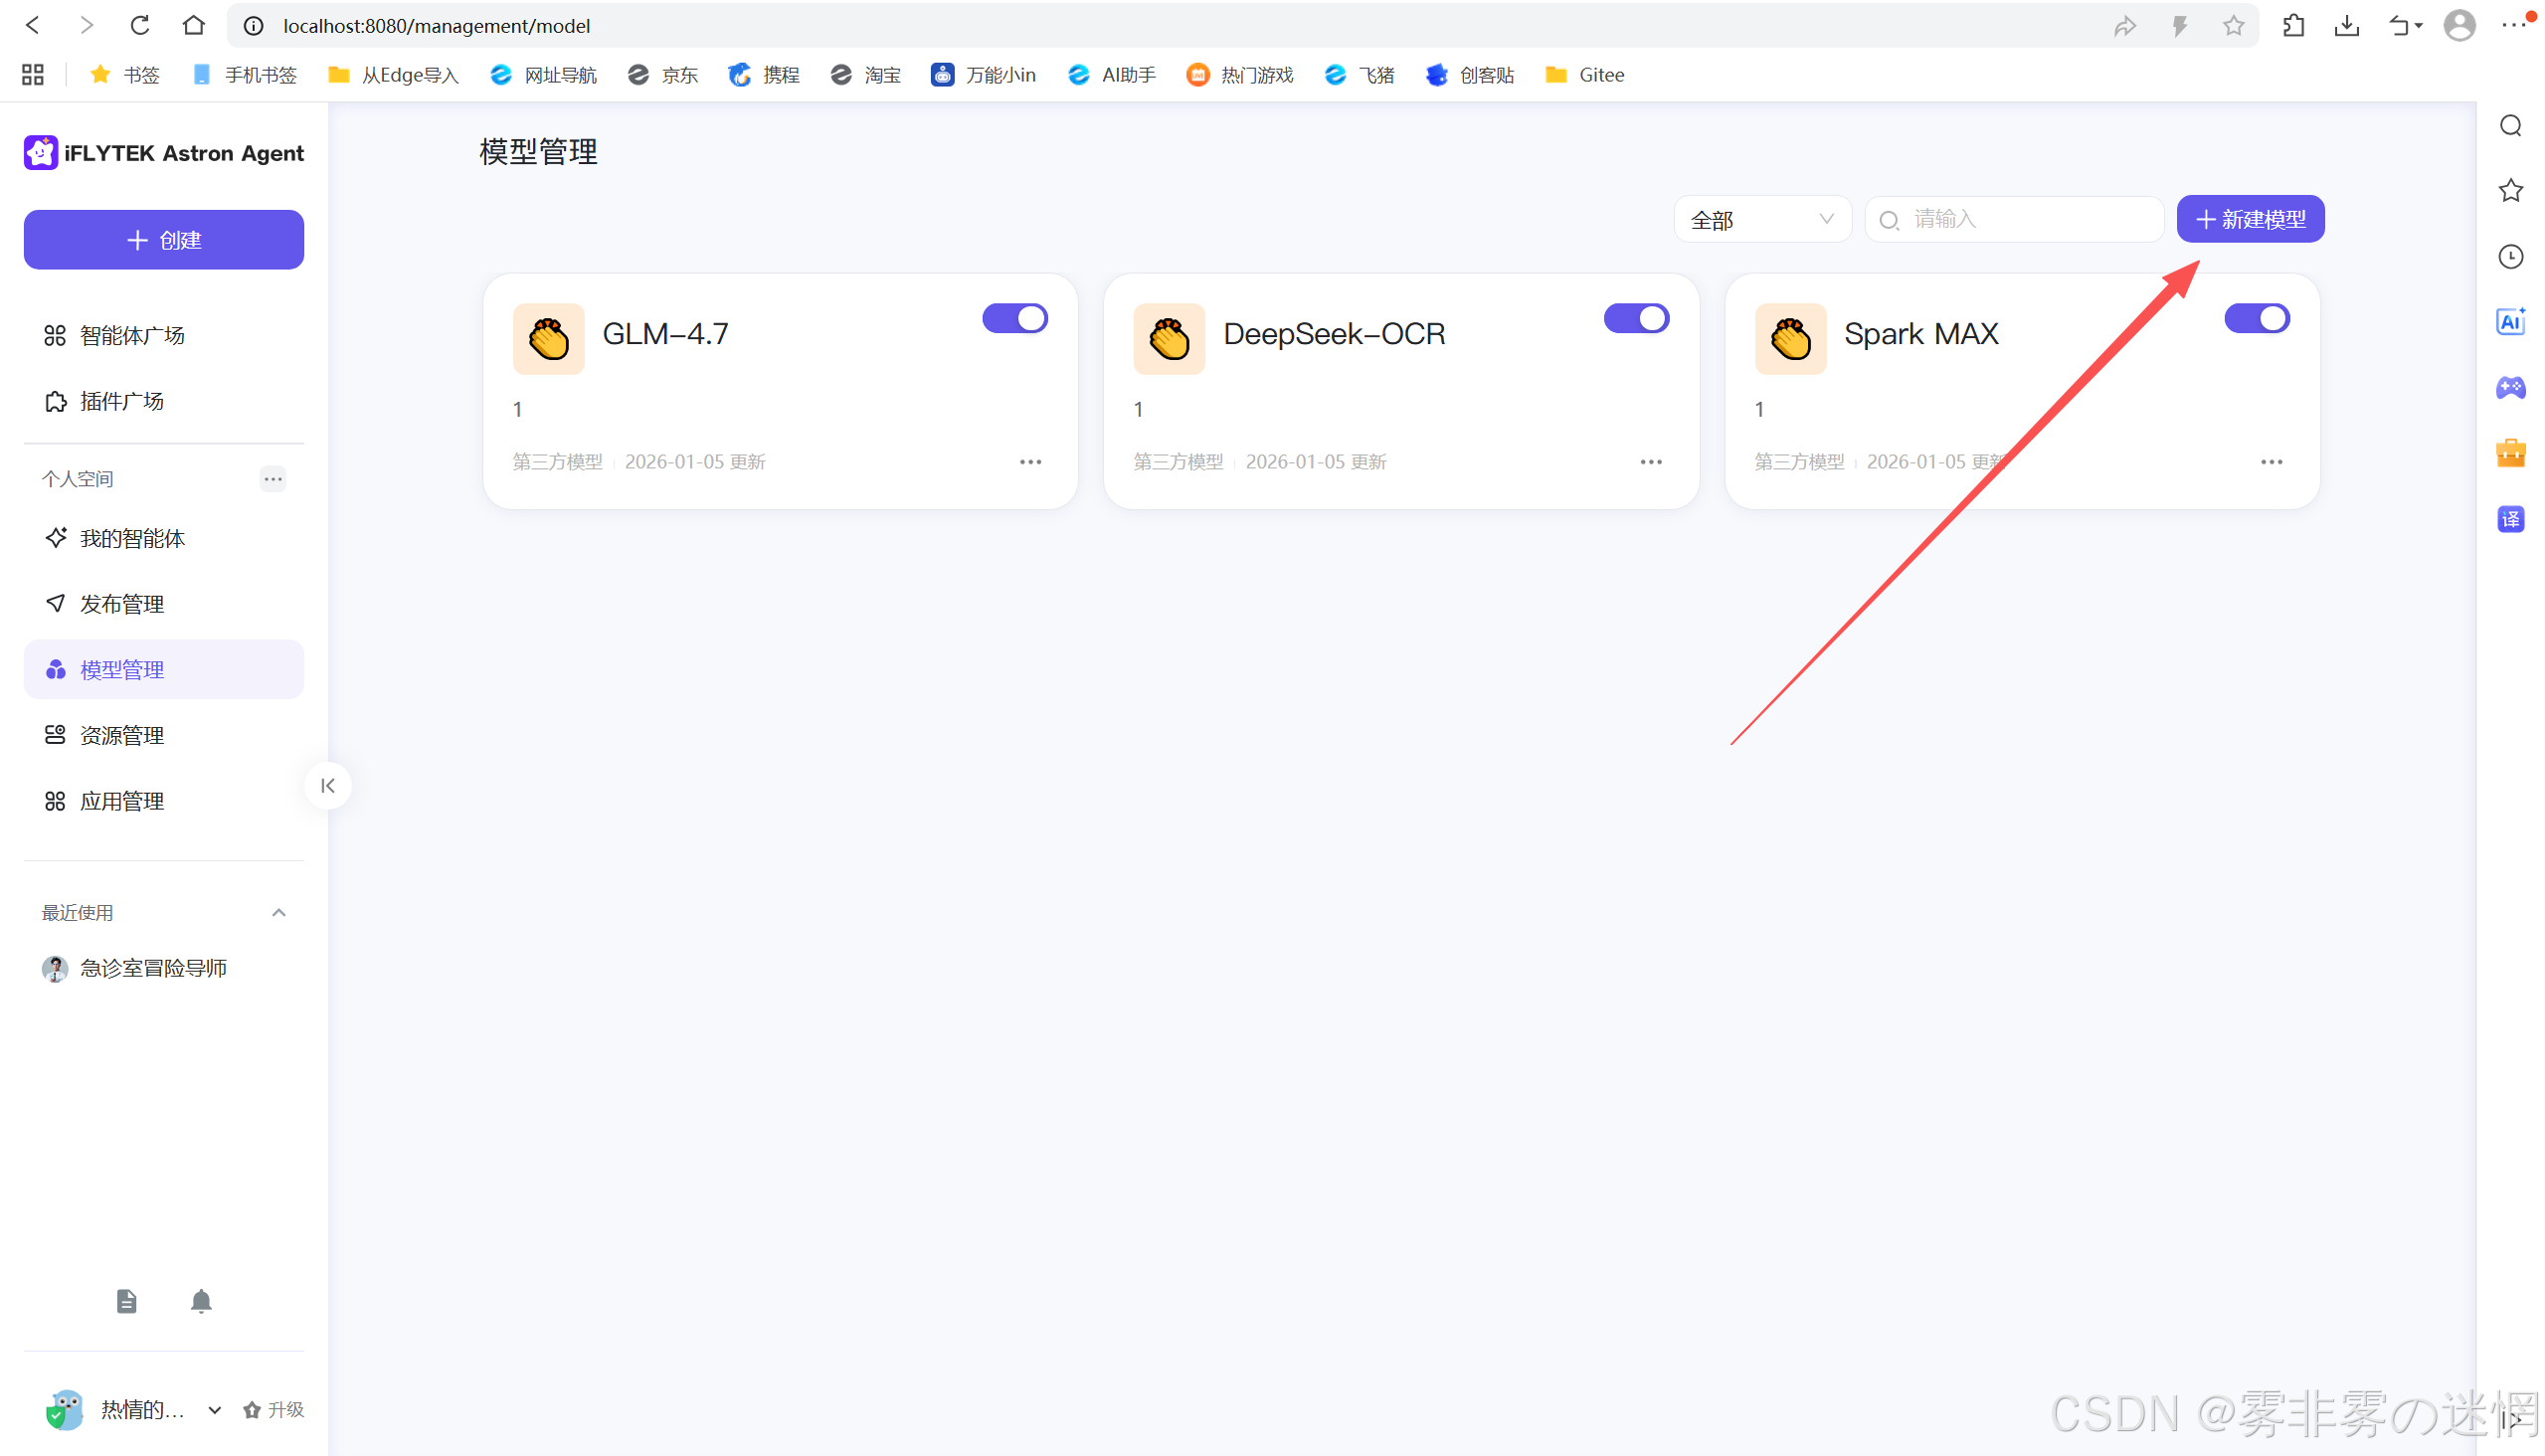Collapse the 最近使用 section
Viewport: 2545px width, 1456px height.
click(279, 913)
